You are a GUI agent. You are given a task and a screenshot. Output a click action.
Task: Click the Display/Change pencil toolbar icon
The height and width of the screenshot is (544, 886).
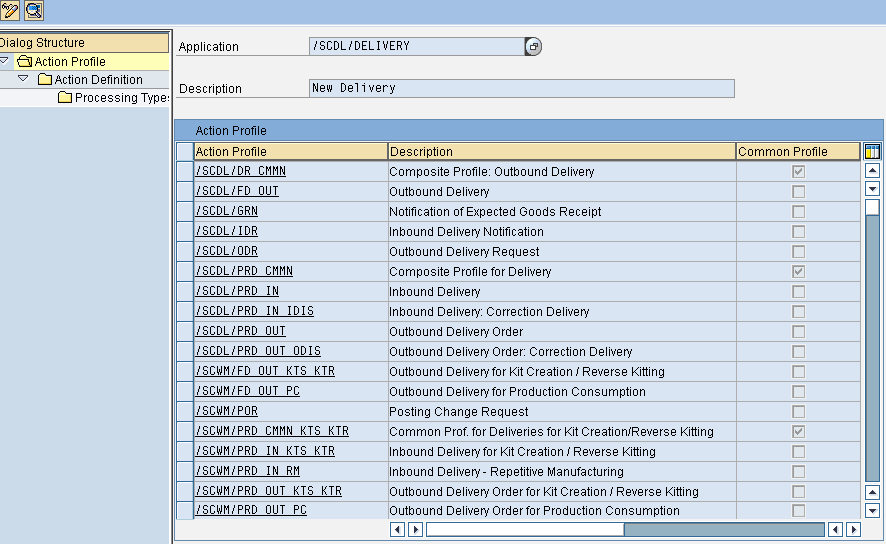click(x=10, y=11)
